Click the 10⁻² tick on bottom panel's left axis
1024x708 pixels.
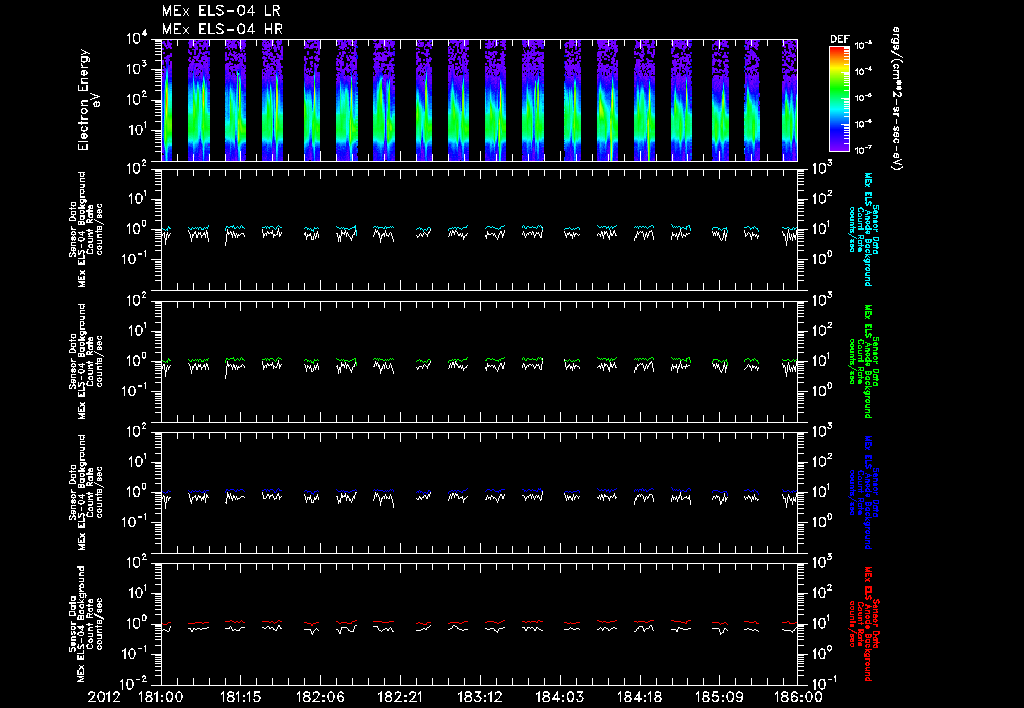135,684
